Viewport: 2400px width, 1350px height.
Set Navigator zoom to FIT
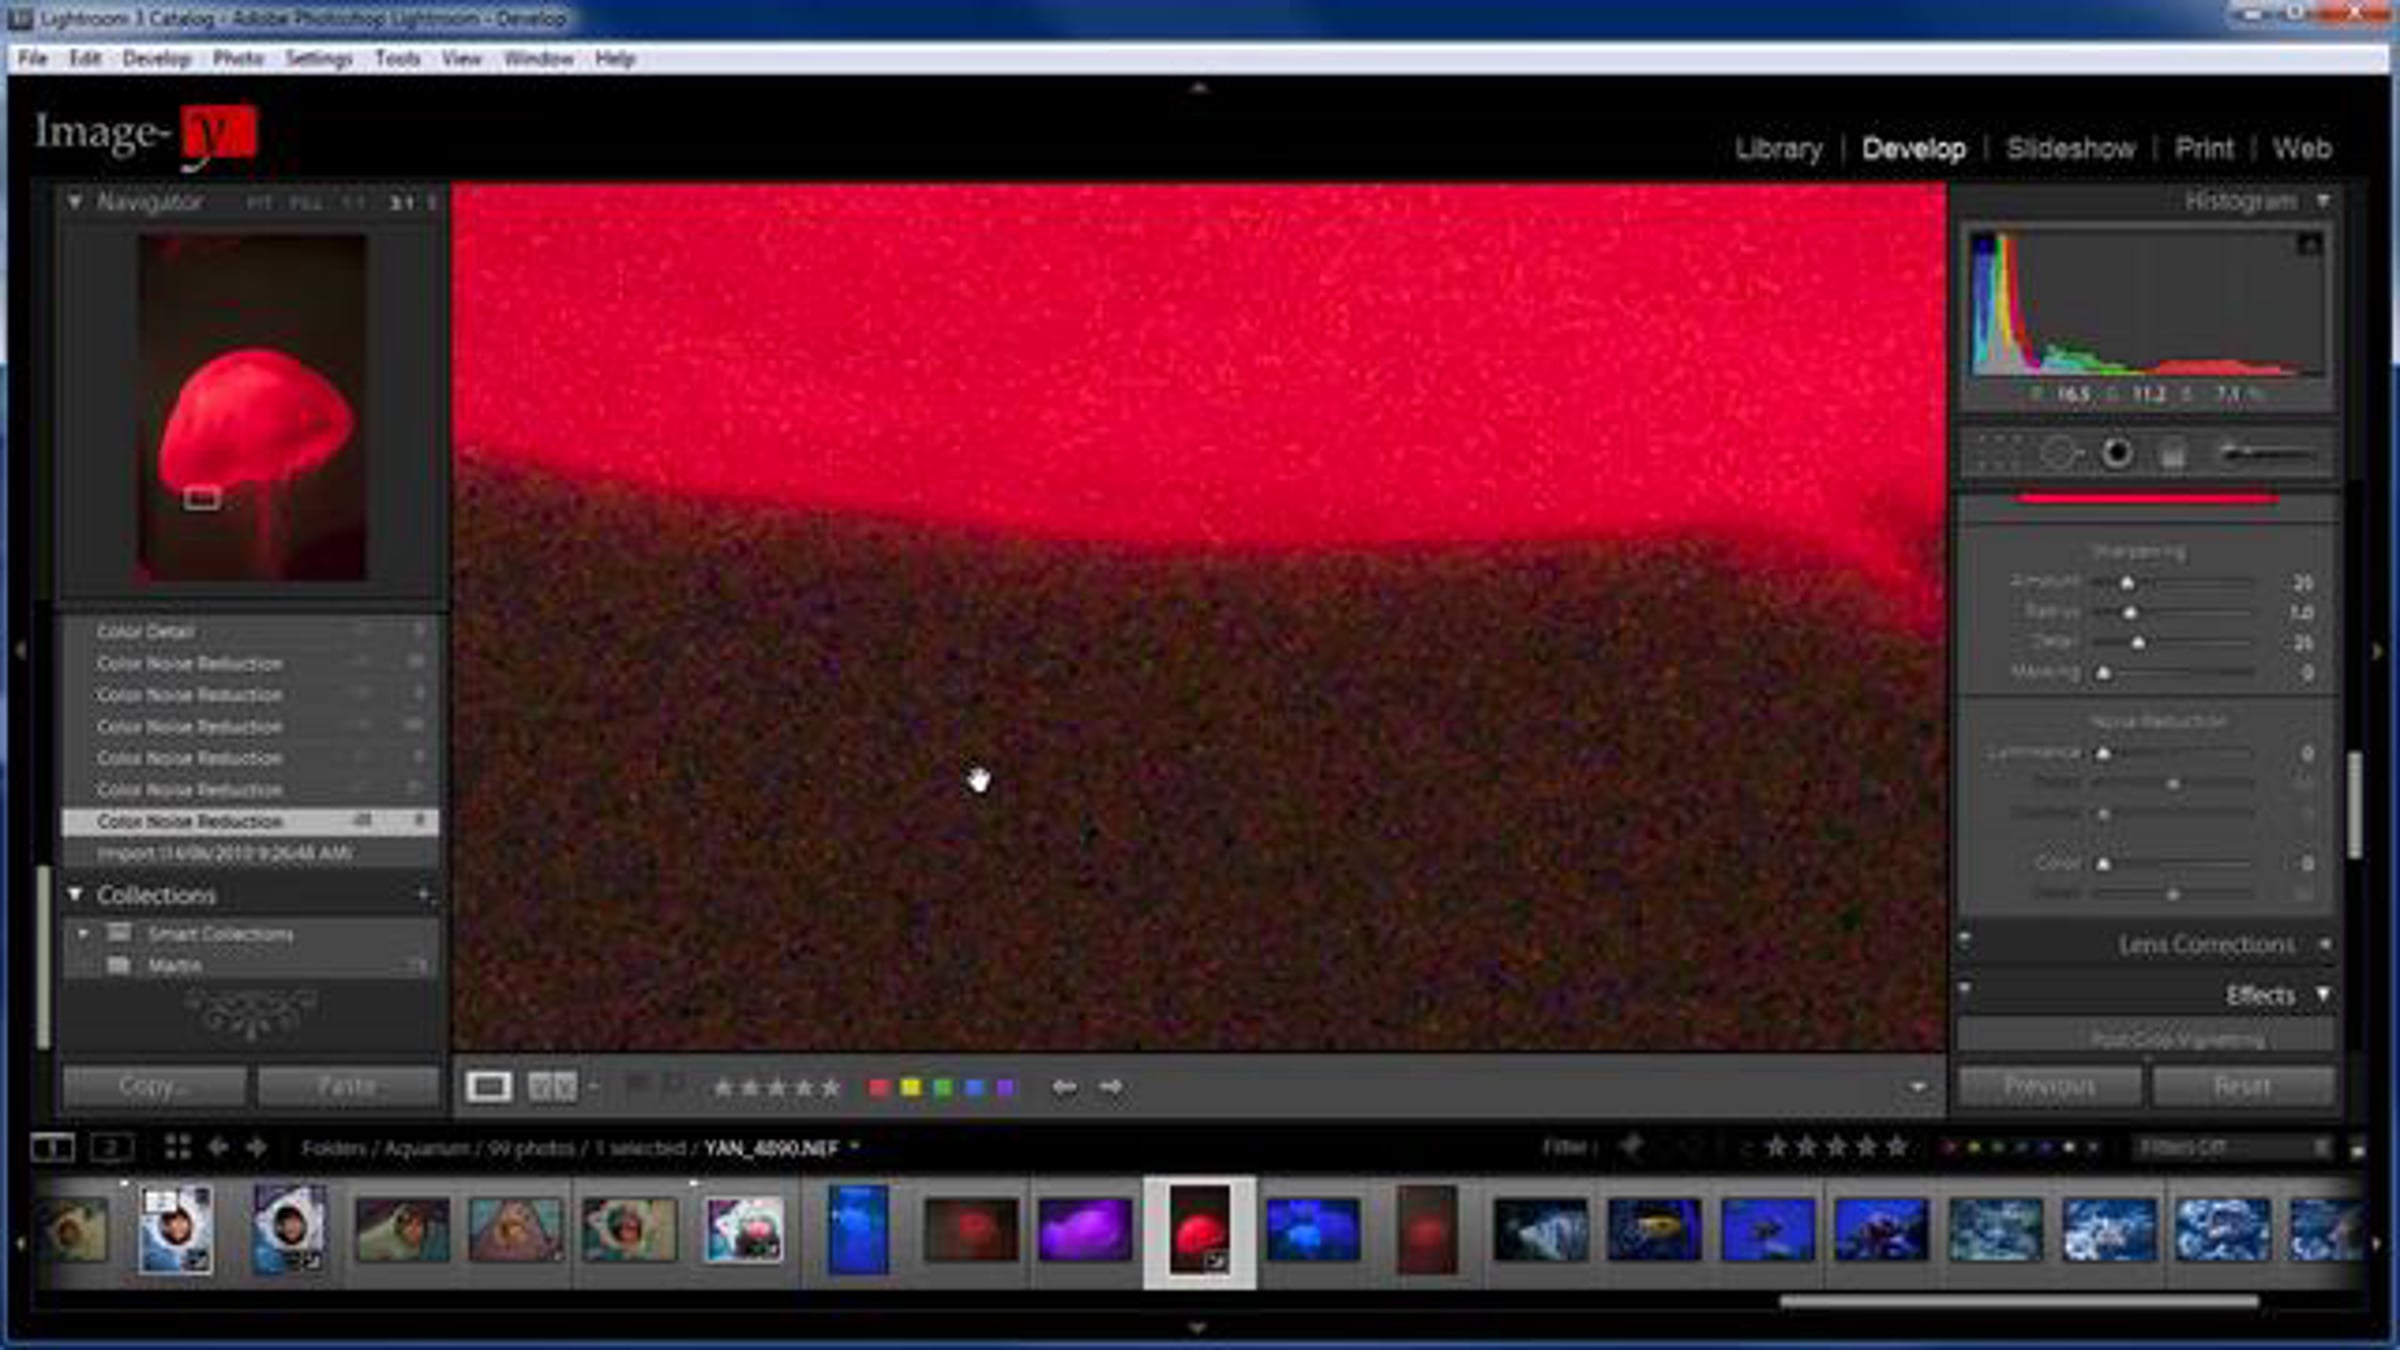click(259, 203)
